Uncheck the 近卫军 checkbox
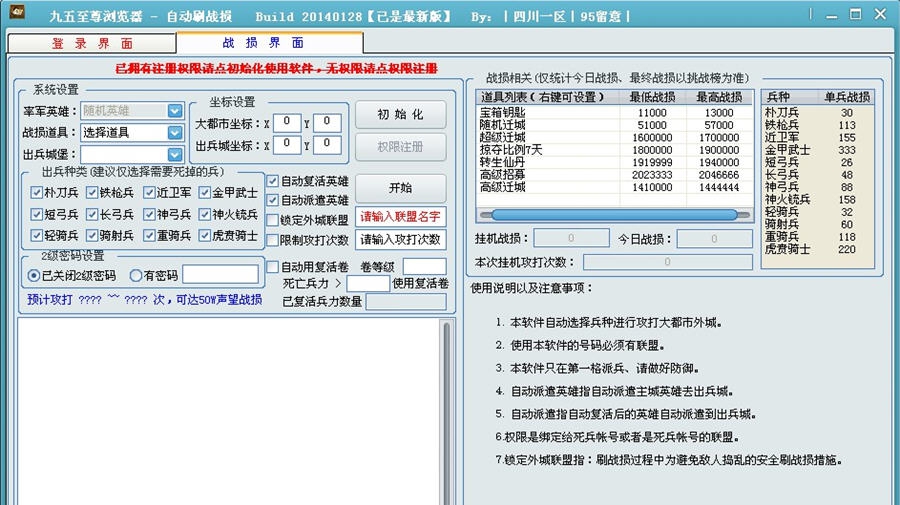Screen dimensions: 900x505 pos(149,193)
